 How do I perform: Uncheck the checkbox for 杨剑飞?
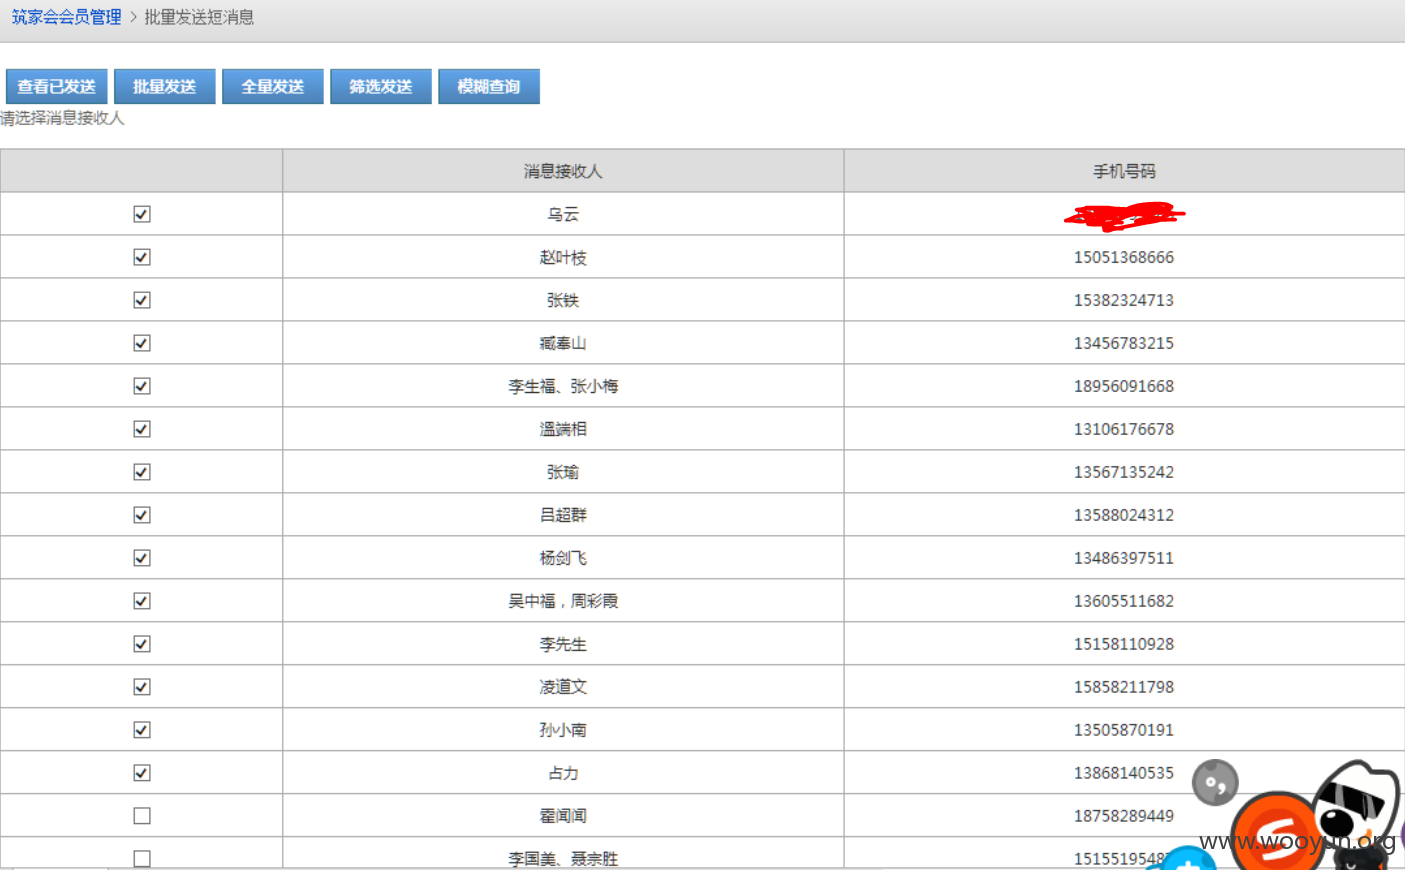tap(142, 558)
